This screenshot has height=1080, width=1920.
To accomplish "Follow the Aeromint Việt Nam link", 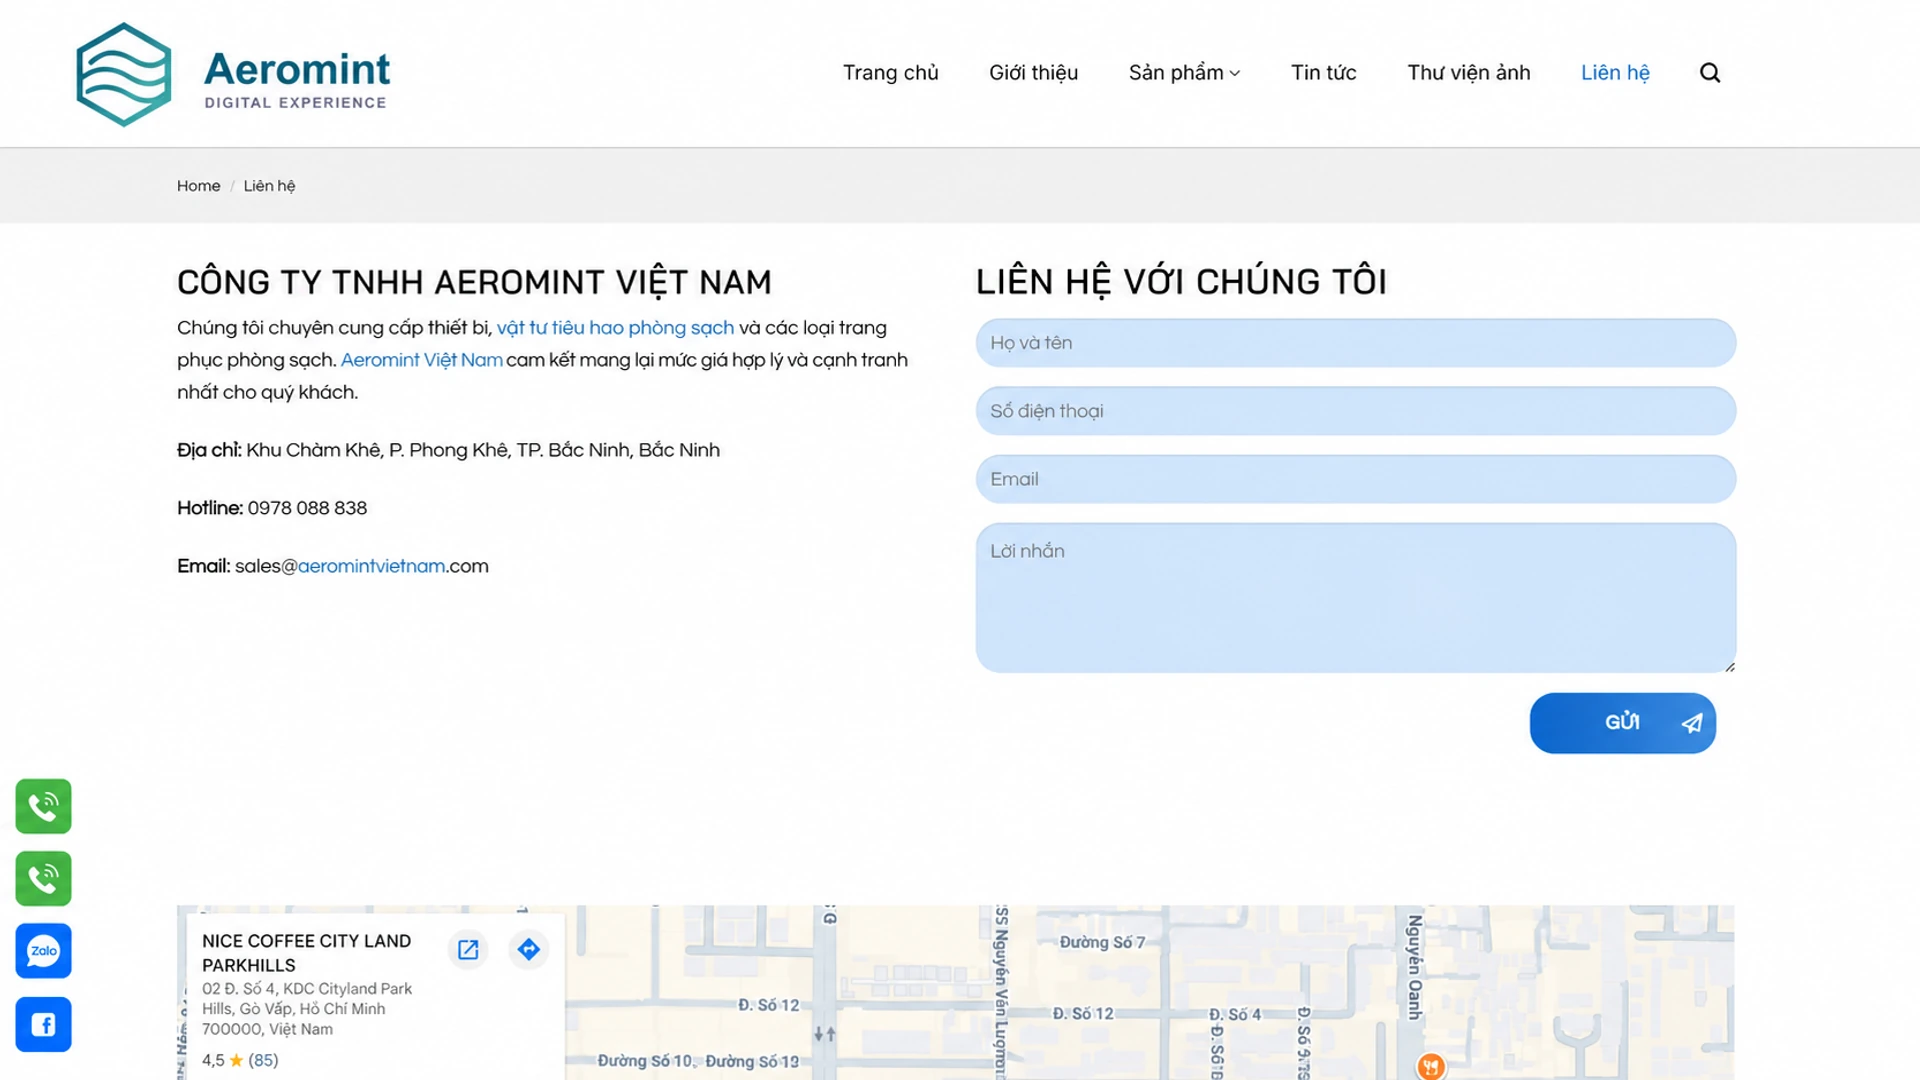I will coord(421,360).
